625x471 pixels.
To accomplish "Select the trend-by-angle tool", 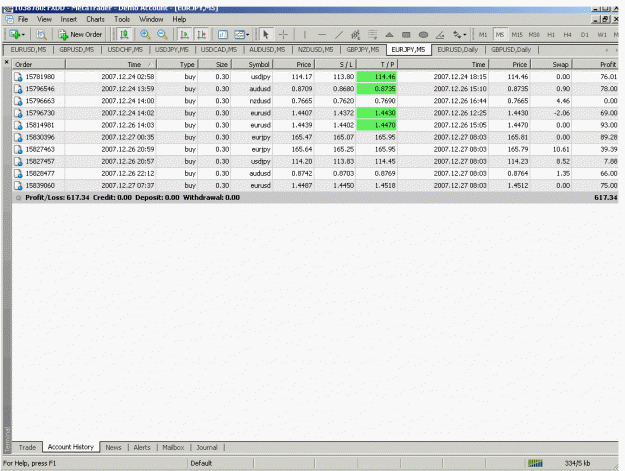I will 440,35.
